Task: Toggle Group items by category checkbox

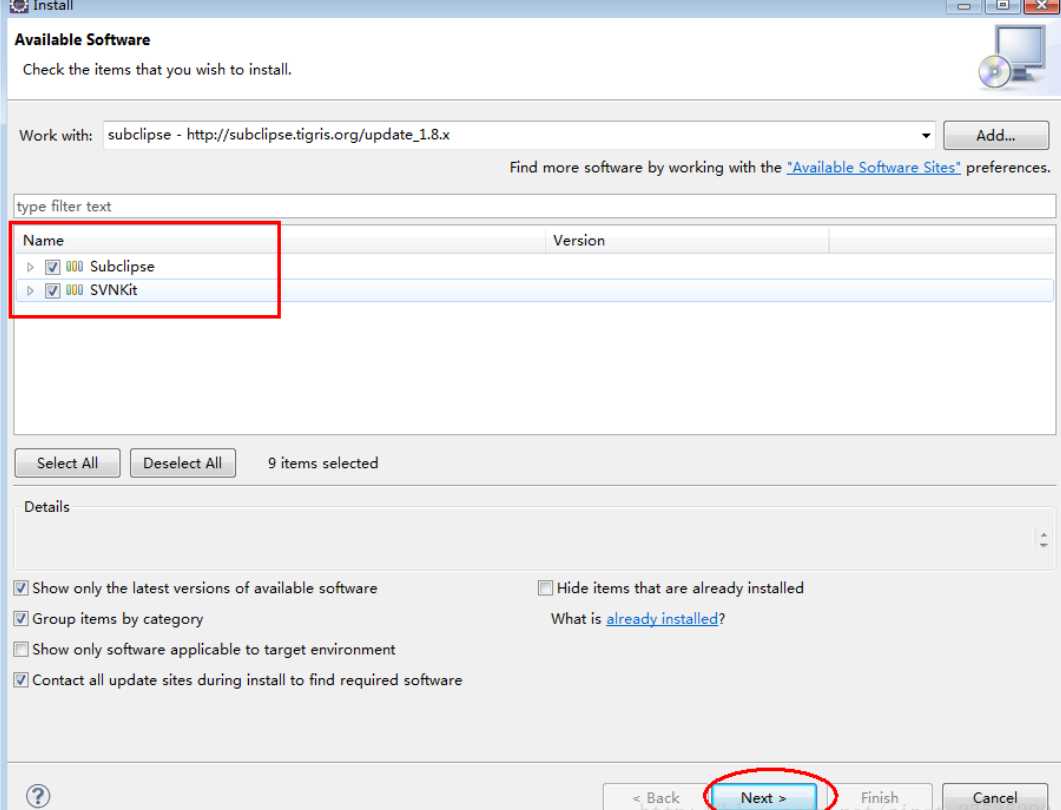Action: [x=21, y=618]
